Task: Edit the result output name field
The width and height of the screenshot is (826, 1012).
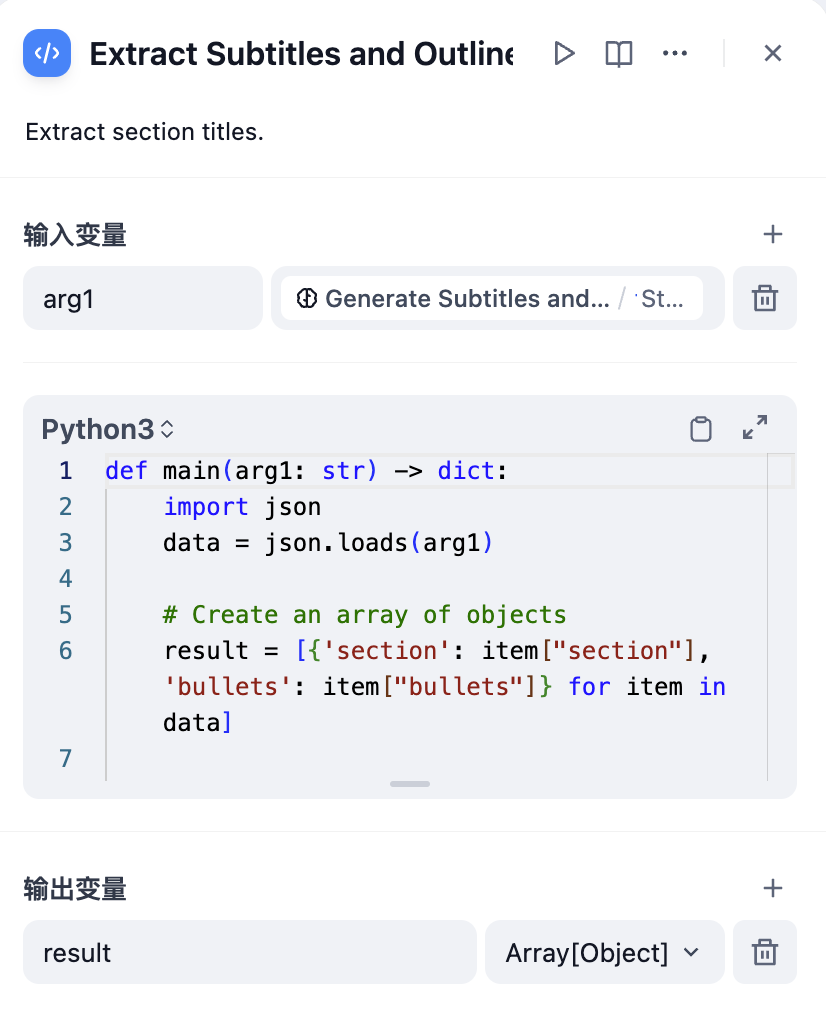Action: tap(250, 952)
